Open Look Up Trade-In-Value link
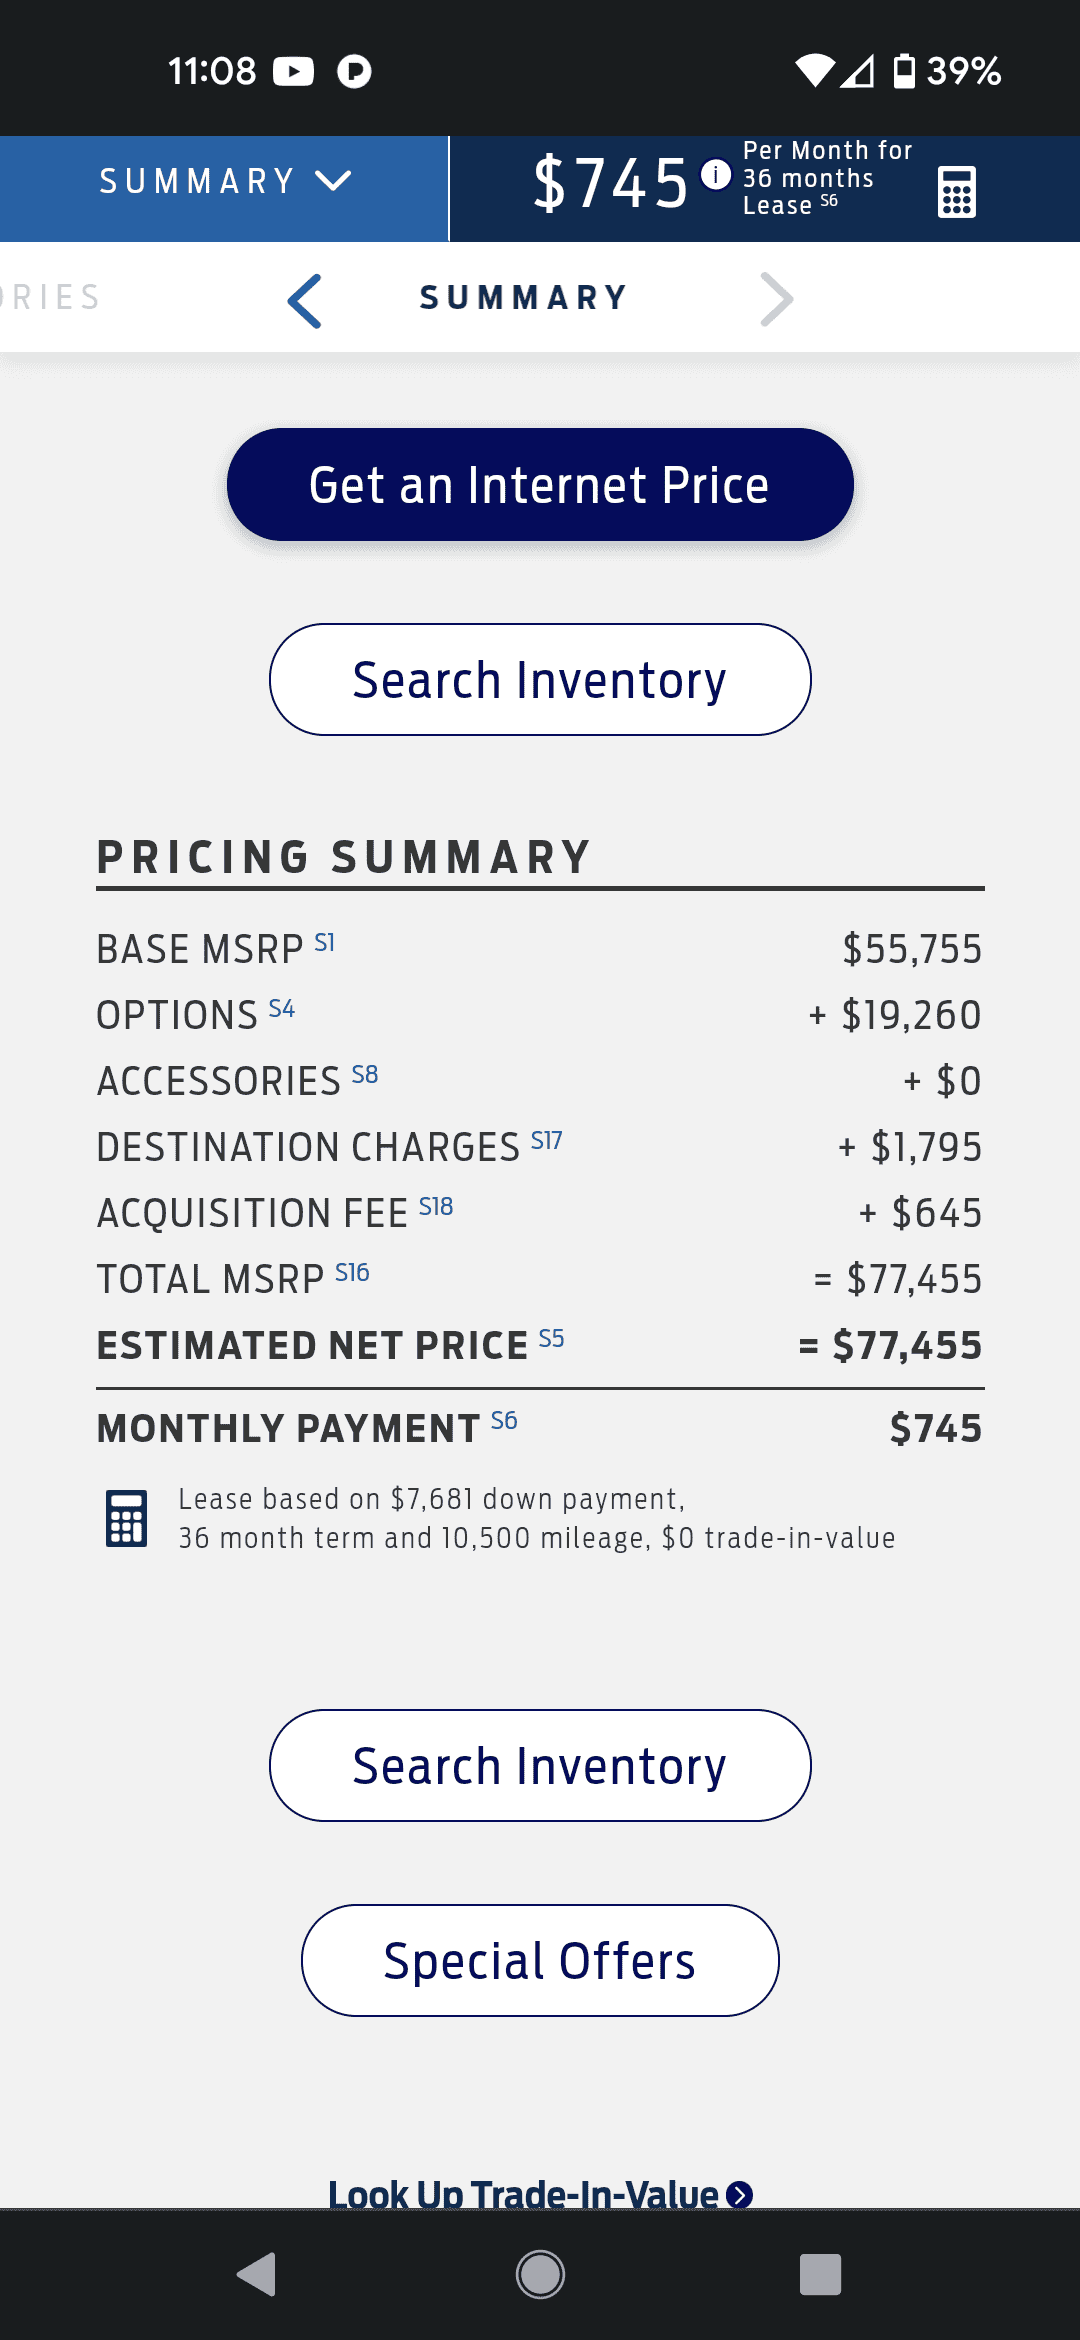The width and height of the screenshot is (1080, 2340). [x=540, y=2194]
